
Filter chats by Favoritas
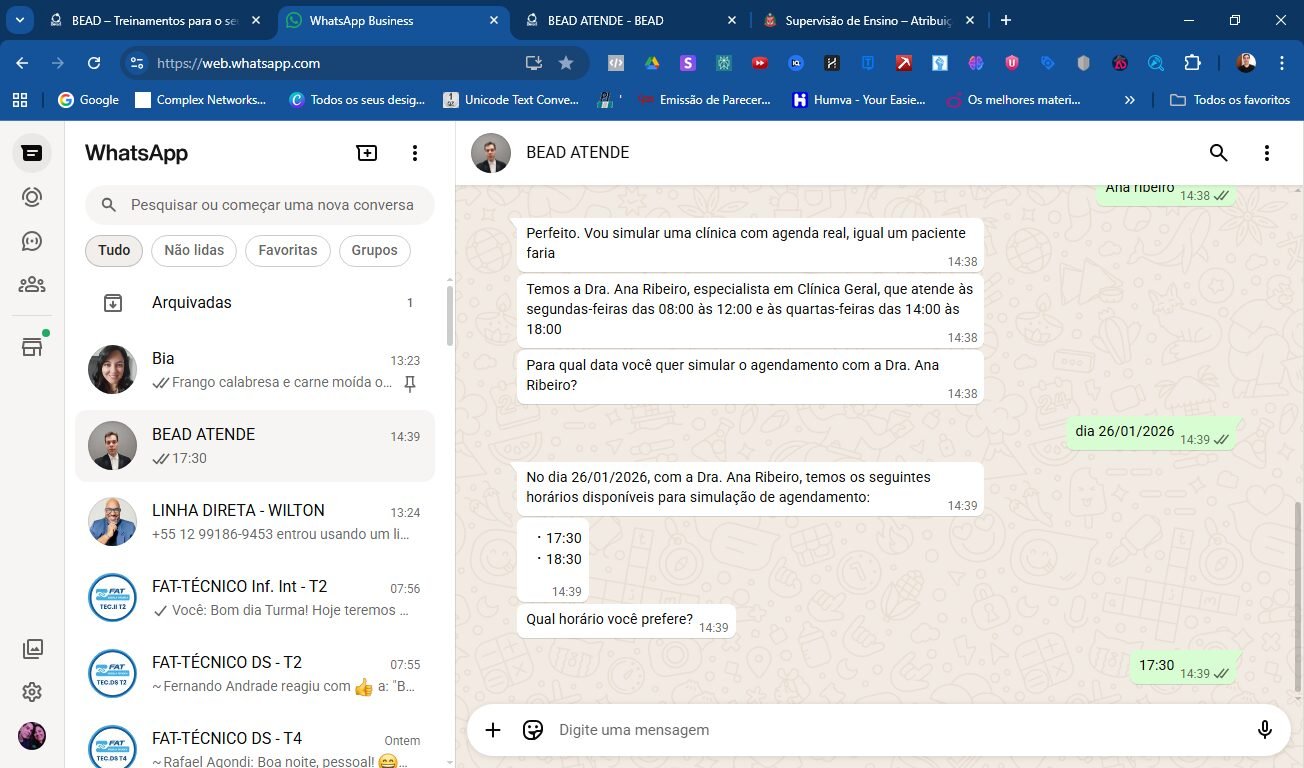click(x=288, y=250)
